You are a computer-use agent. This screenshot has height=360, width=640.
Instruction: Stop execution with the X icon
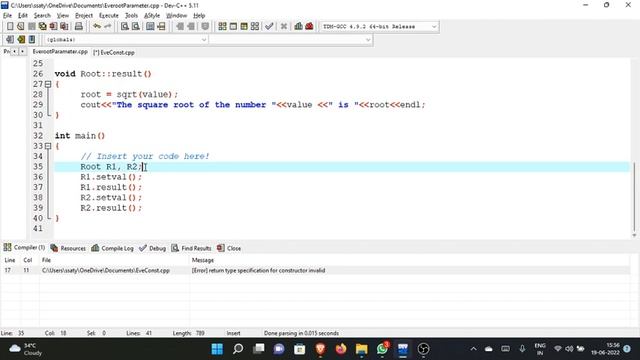[284, 27]
